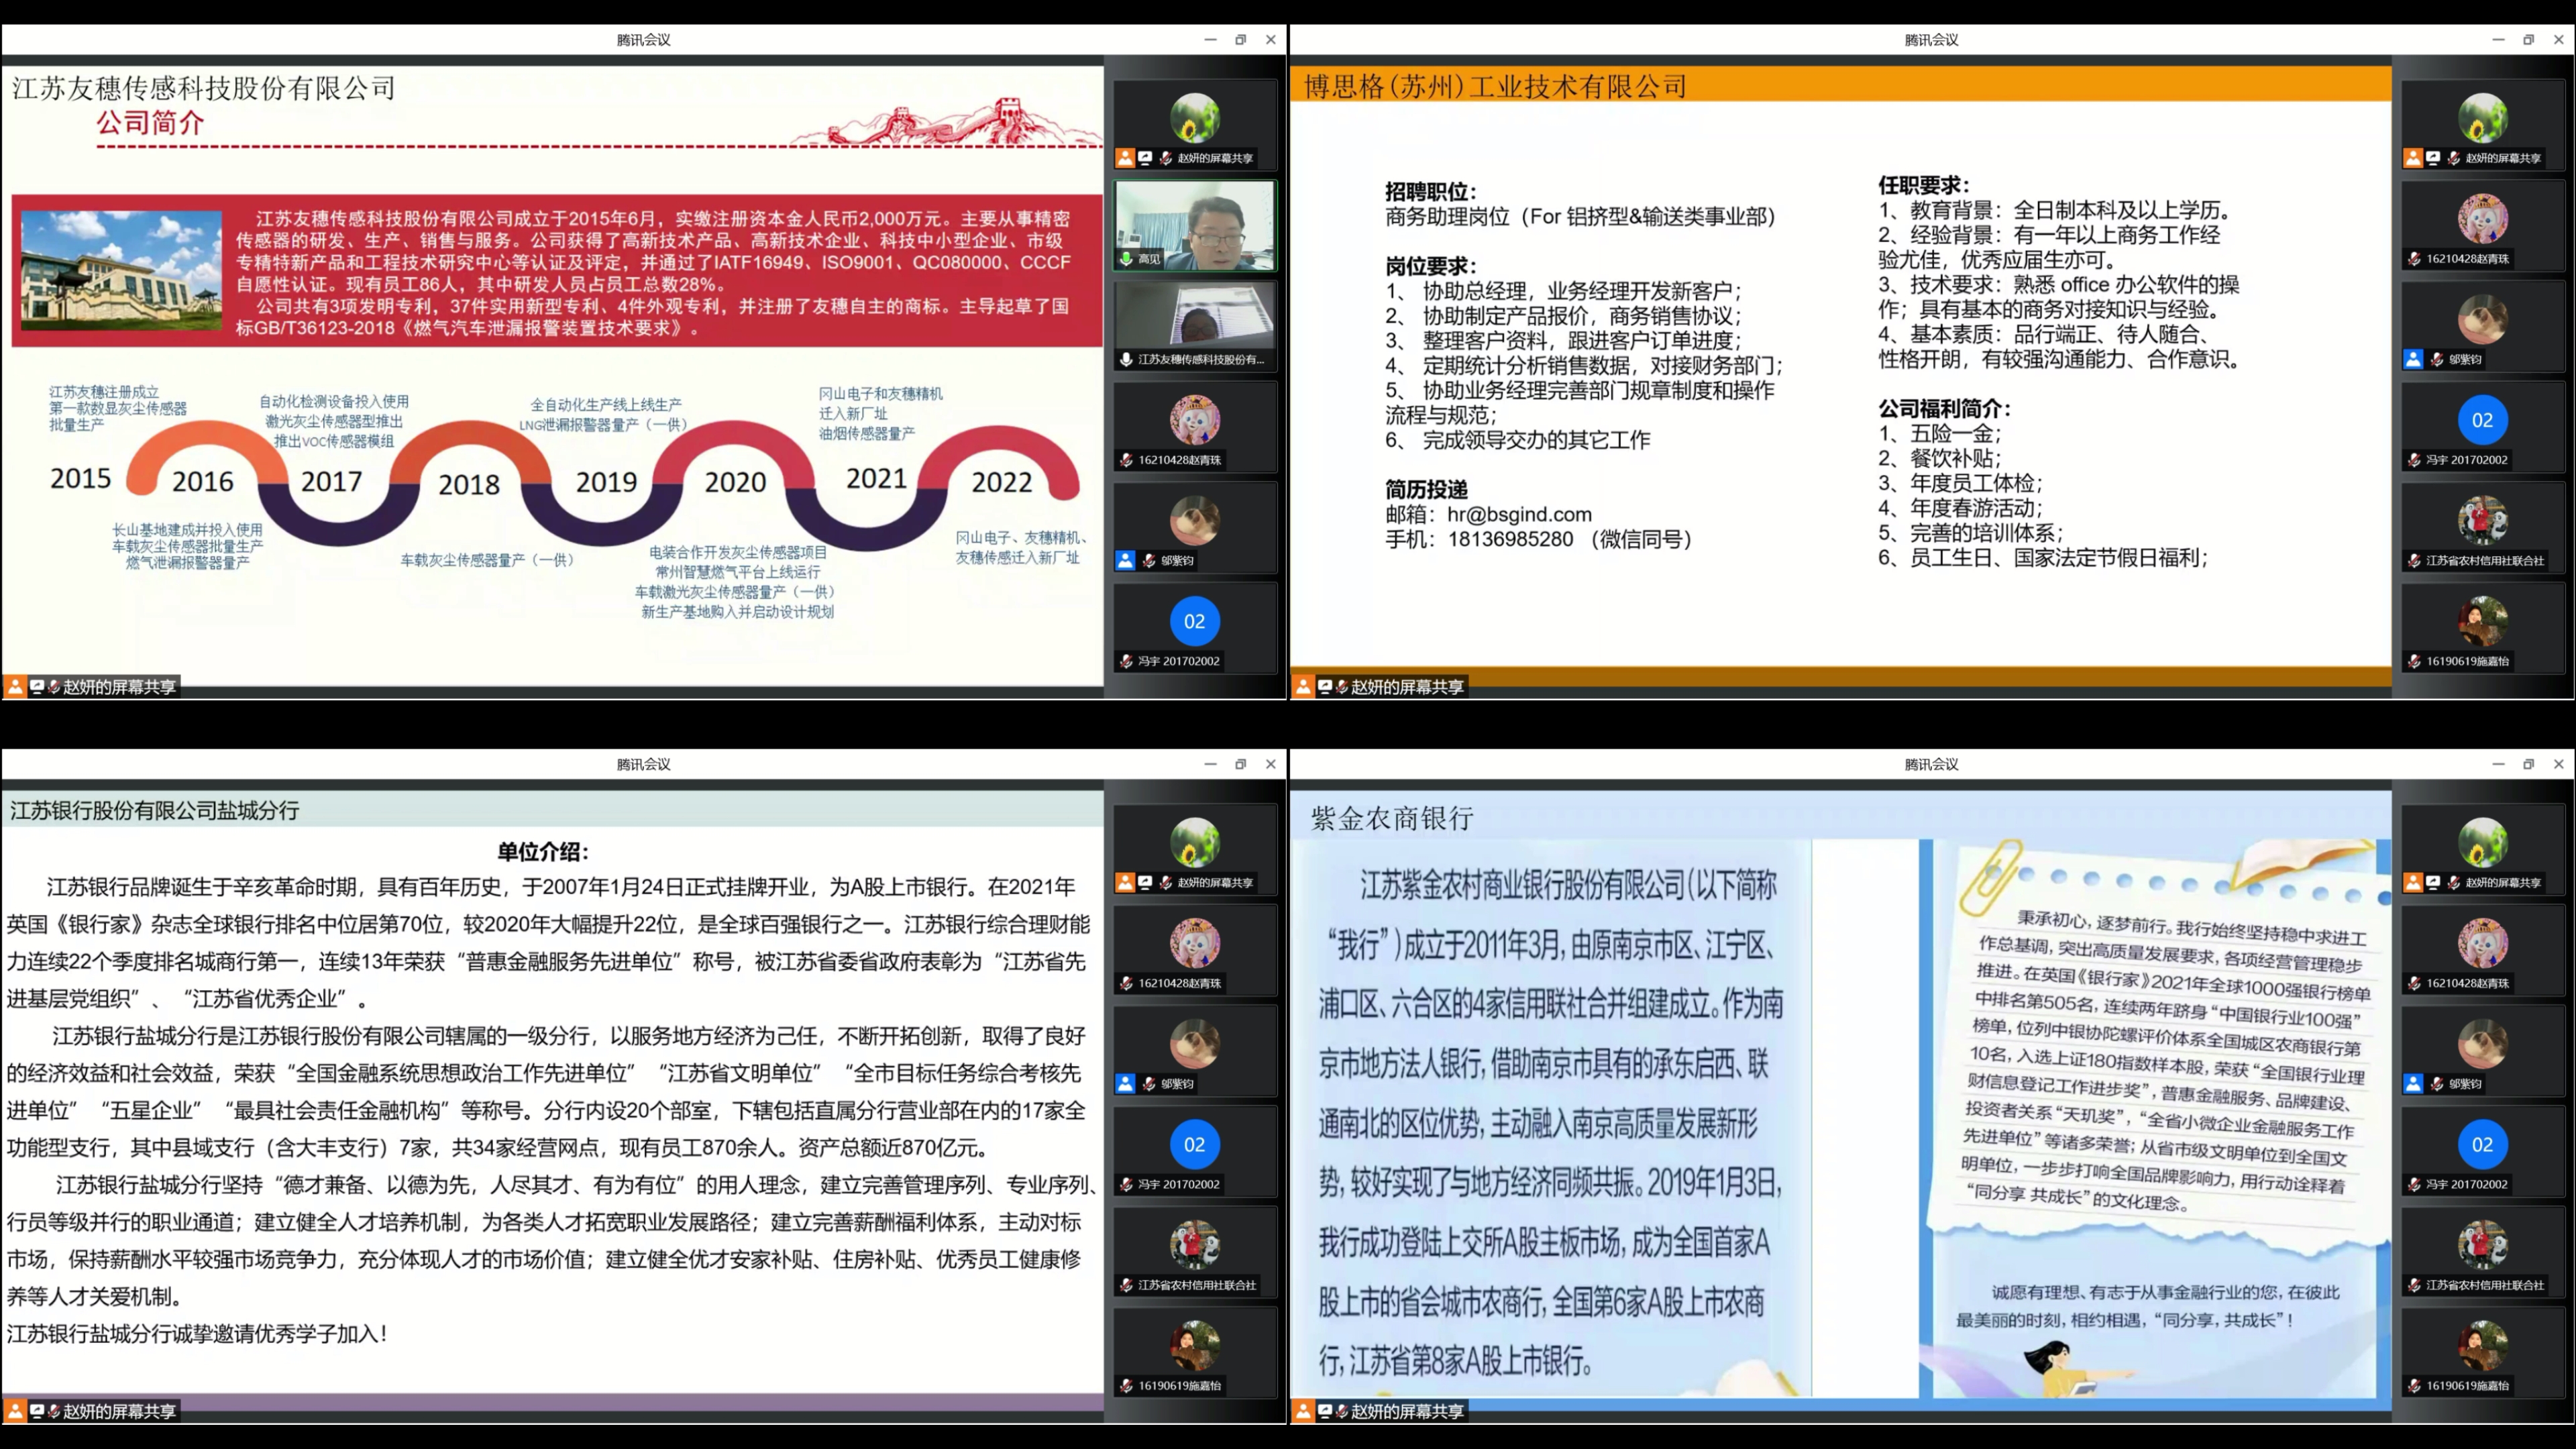2576x1449 pixels.
Task: Restore the window showing 江苏友穗 slide
Action: [x=1241, y=40]
